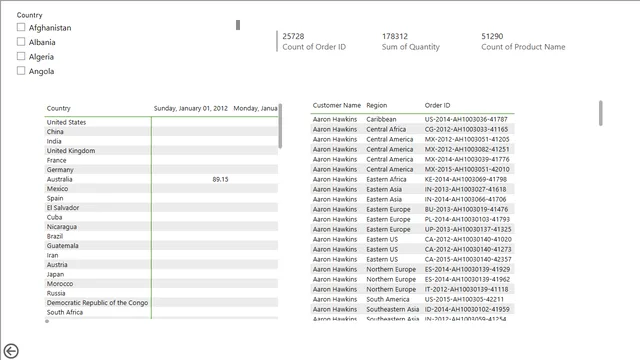Click order US-2015-AH100305-42211
Viewport: 640px width, 360px height.
[464, 299]
